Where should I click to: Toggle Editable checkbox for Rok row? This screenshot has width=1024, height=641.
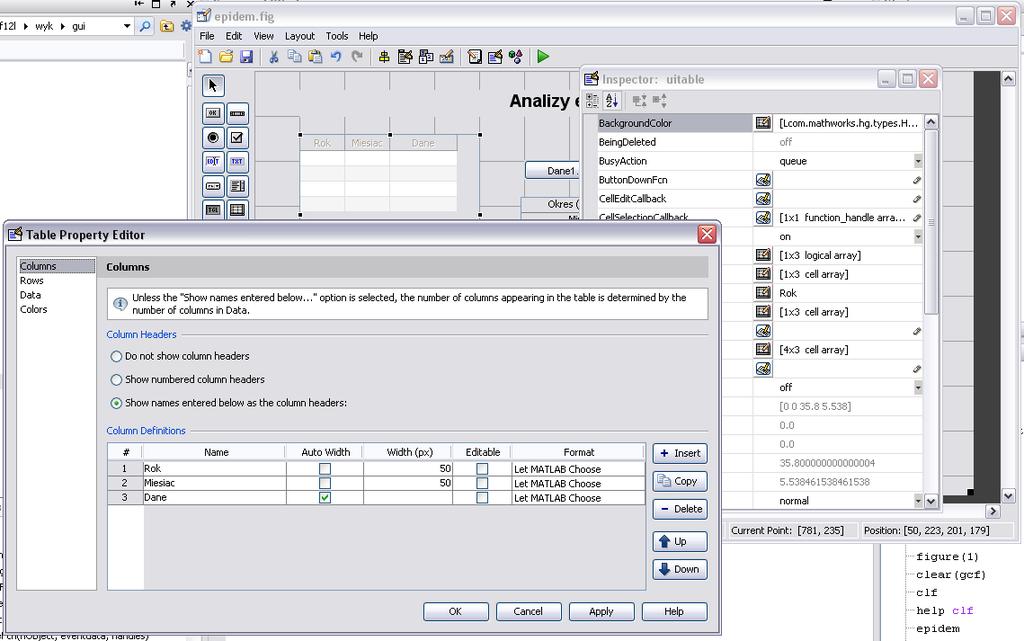(x=482, y=469)
